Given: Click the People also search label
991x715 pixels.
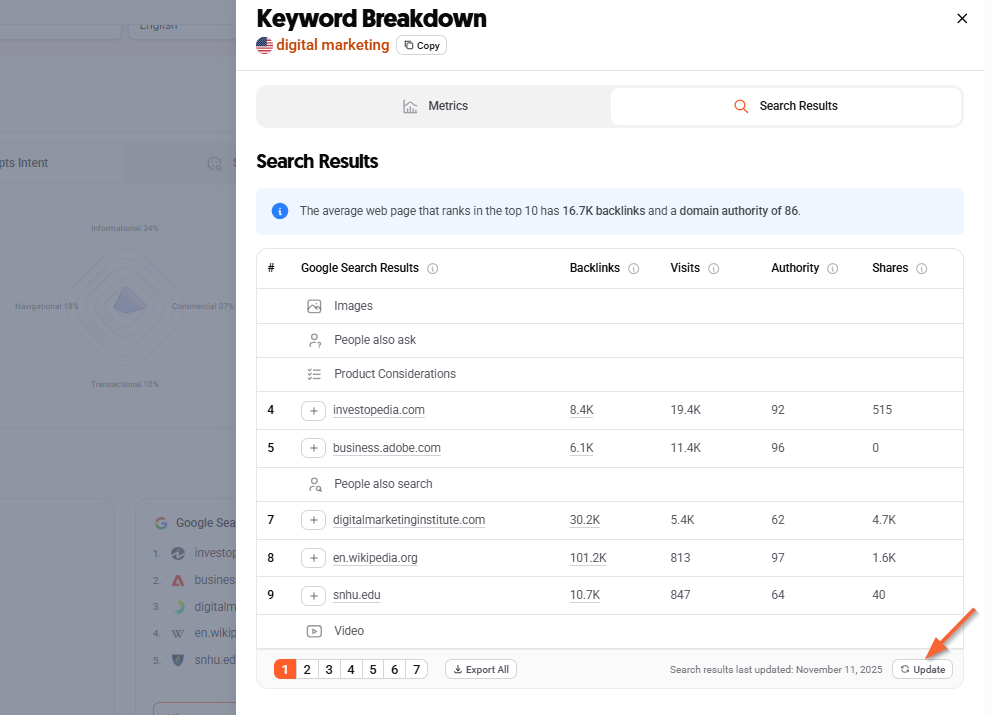Looking at the screenshot, I should click(383, 484).
